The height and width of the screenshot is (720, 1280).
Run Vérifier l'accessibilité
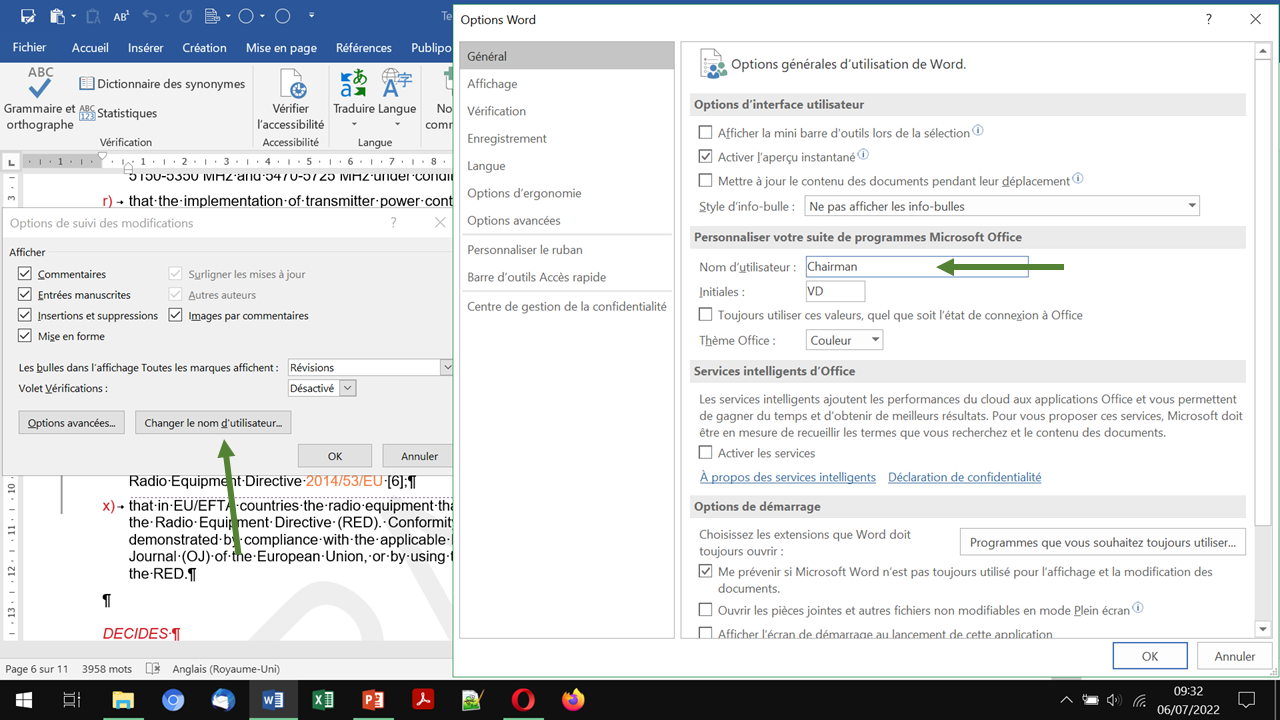pyautogui.click(x=291, y=99)
